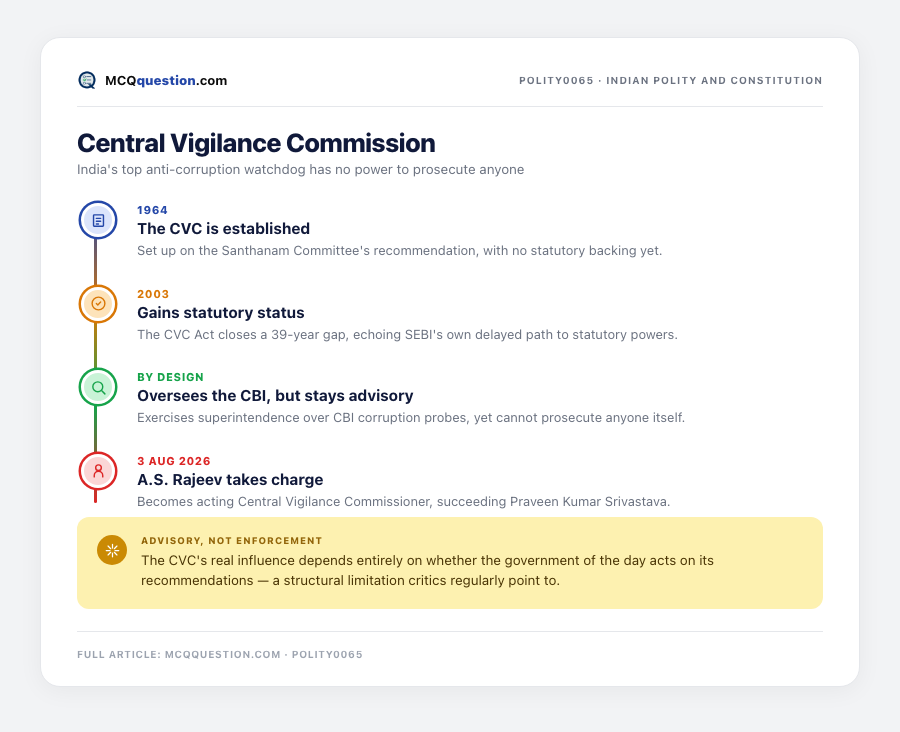This screenshot has height=732, width=900.
Task: Click 'Gains statutory status' heading
Action: pyautogui.click(x=220, y=312)
